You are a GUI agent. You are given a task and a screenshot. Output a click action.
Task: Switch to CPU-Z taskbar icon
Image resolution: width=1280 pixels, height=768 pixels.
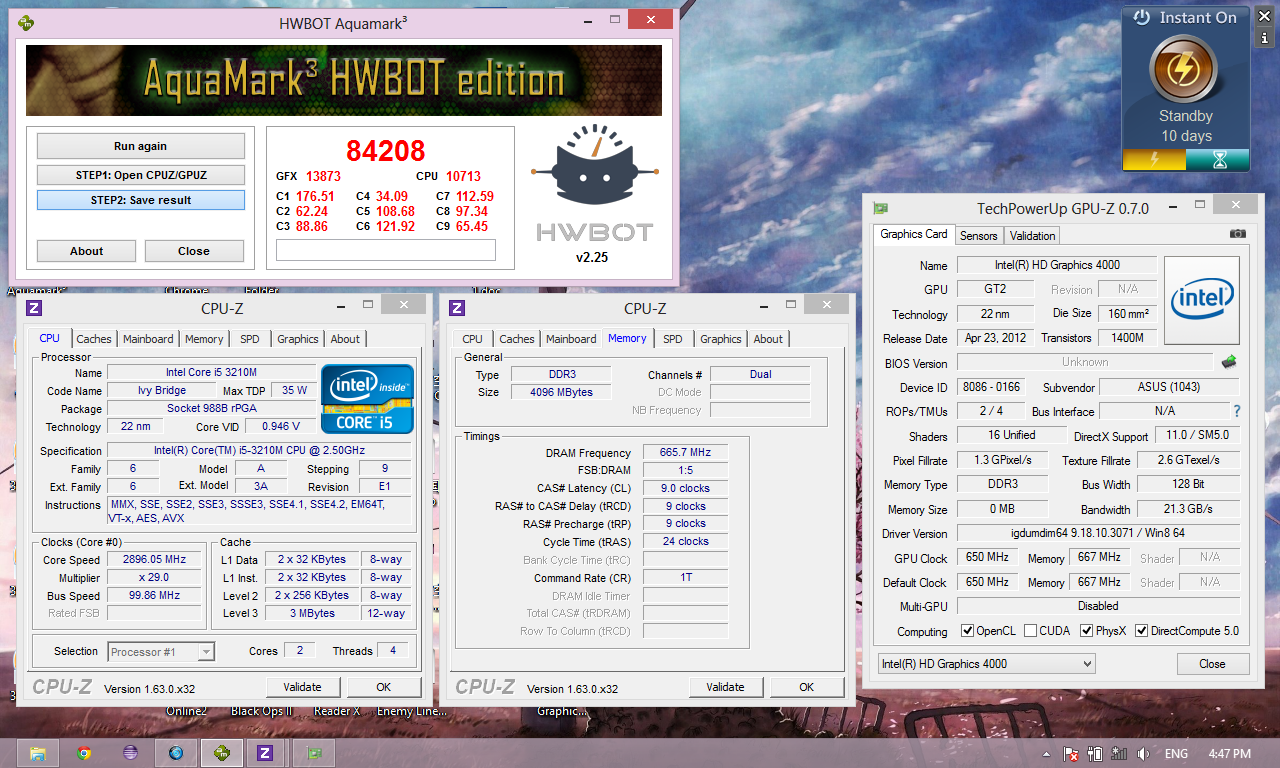[266, 753]
